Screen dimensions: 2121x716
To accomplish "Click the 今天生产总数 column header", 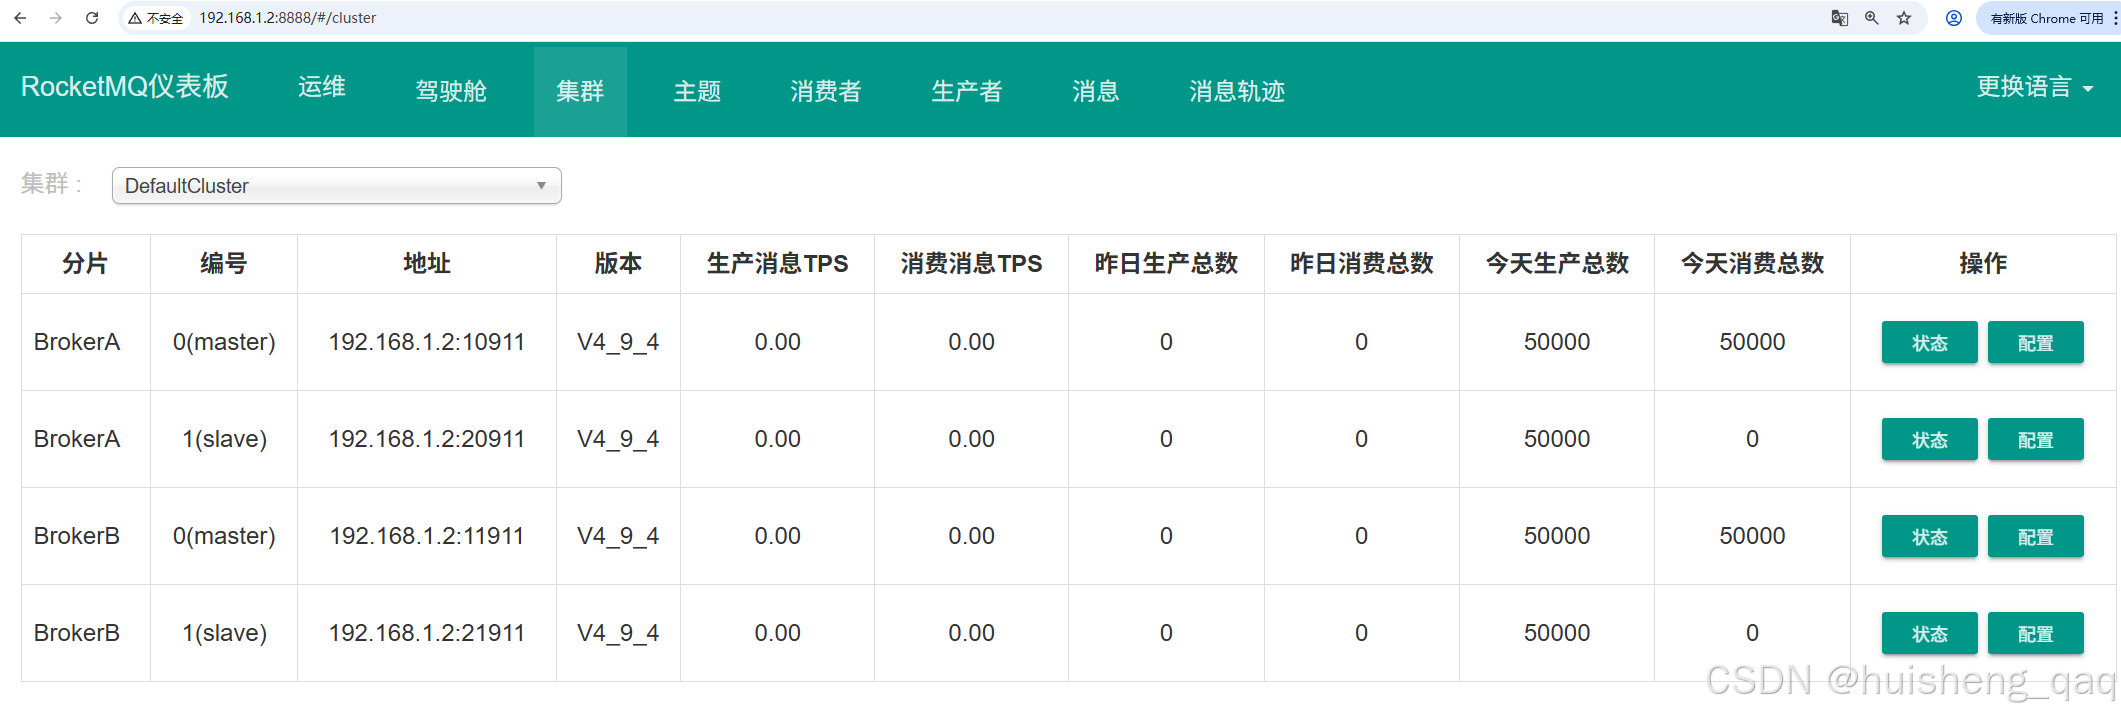I will click(x=1557, y=263).
